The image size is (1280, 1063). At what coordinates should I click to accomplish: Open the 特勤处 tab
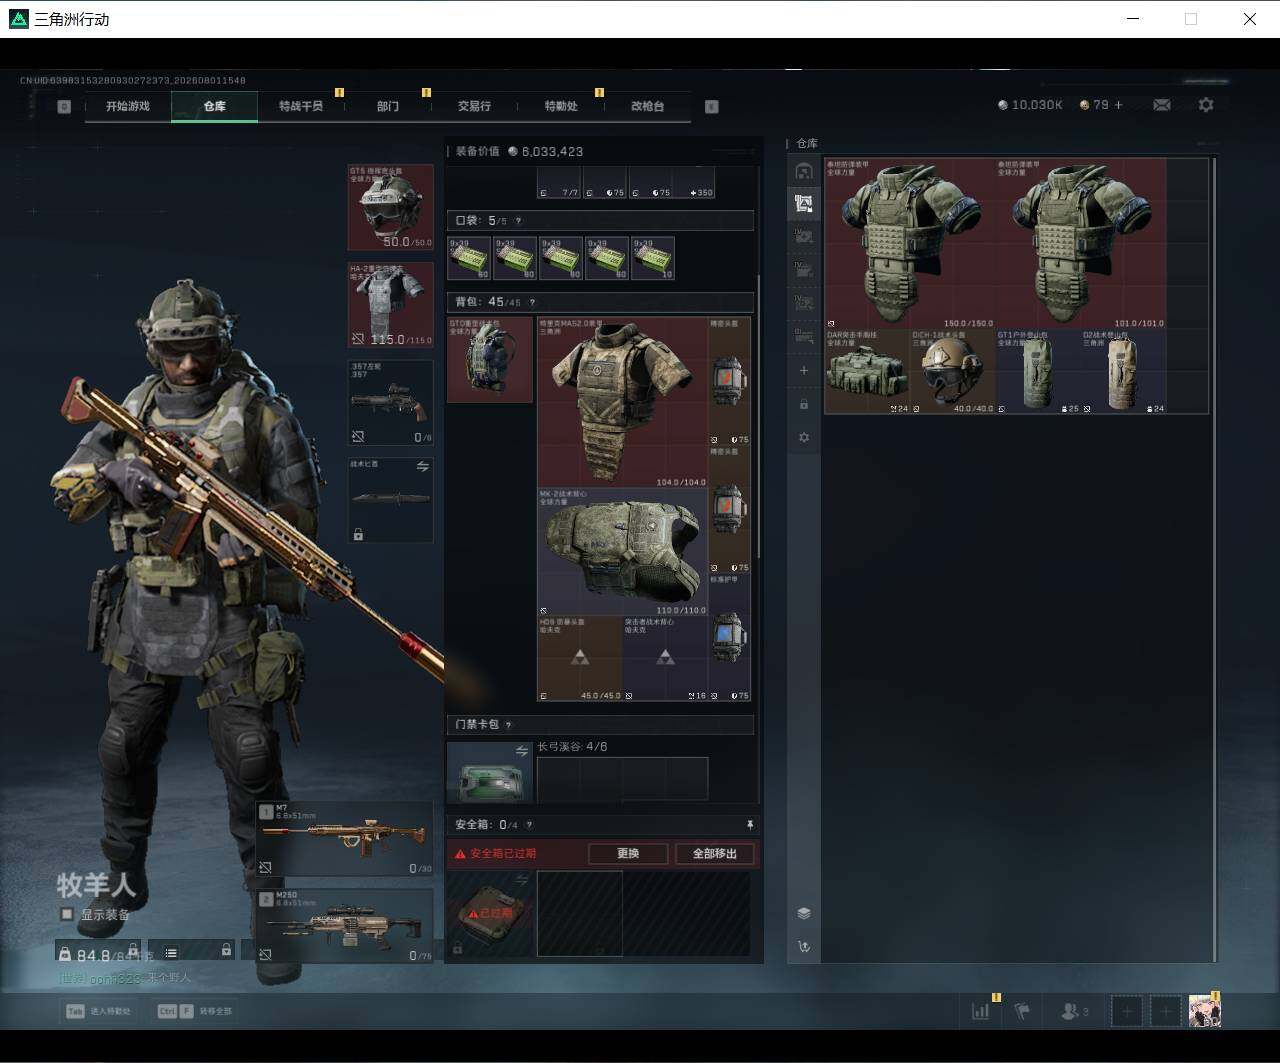[x=561, y=106]
